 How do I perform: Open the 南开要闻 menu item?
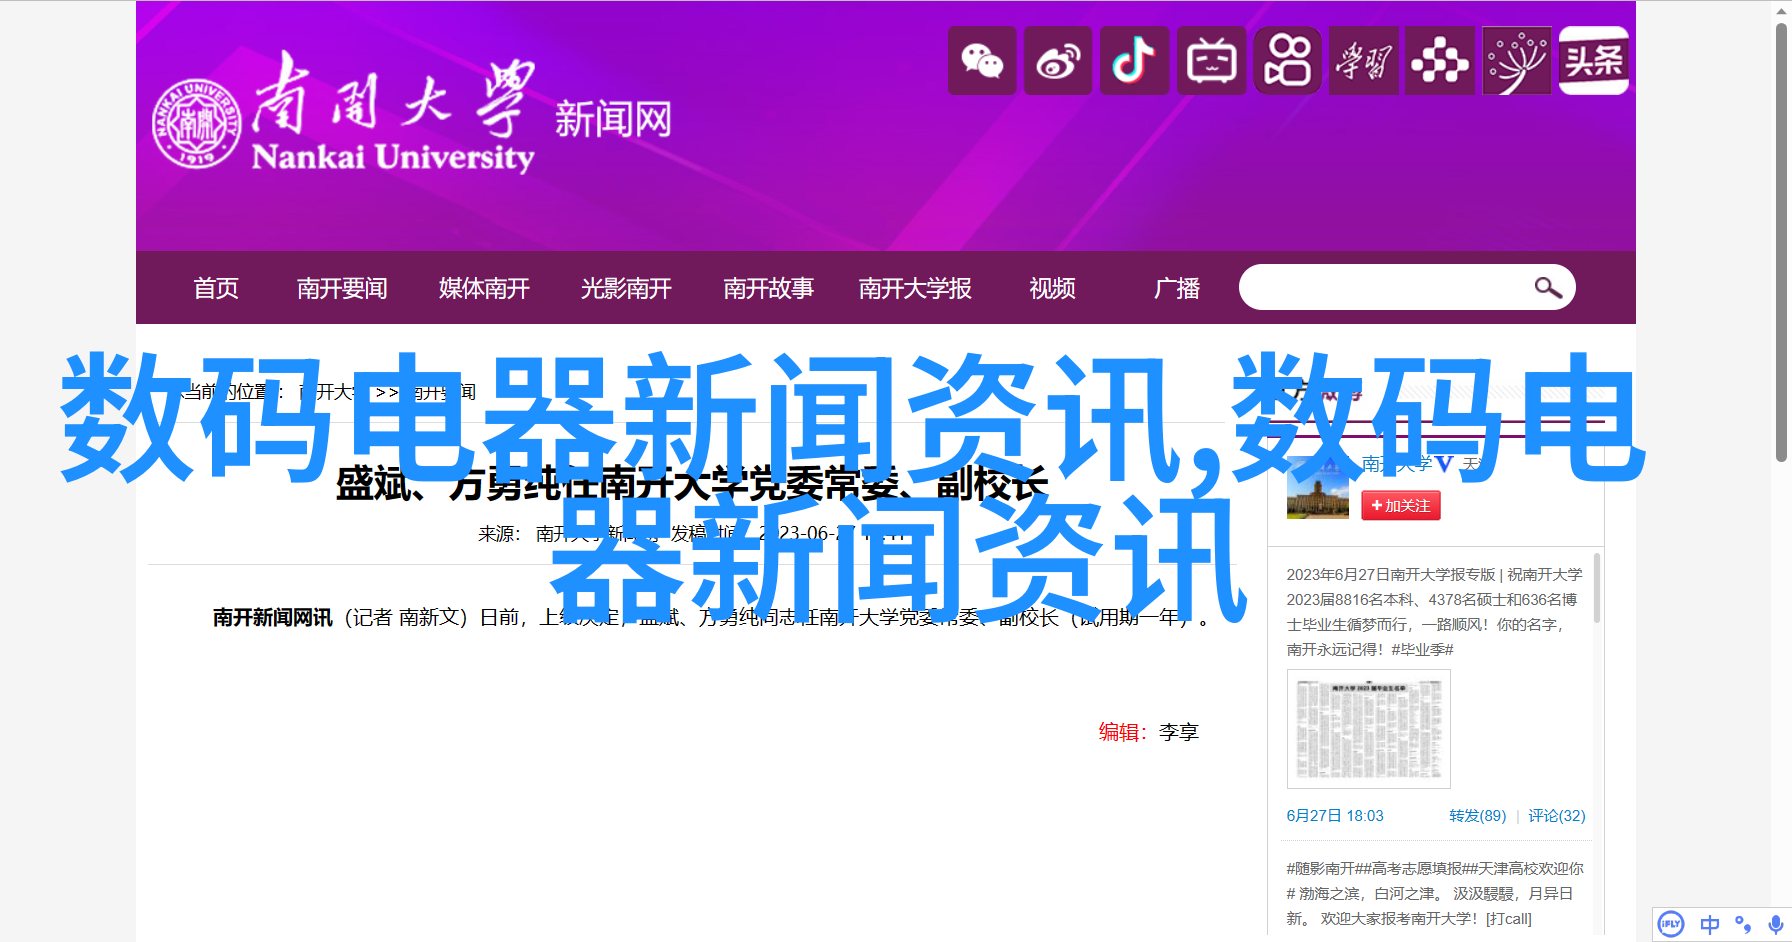(342, 288)
